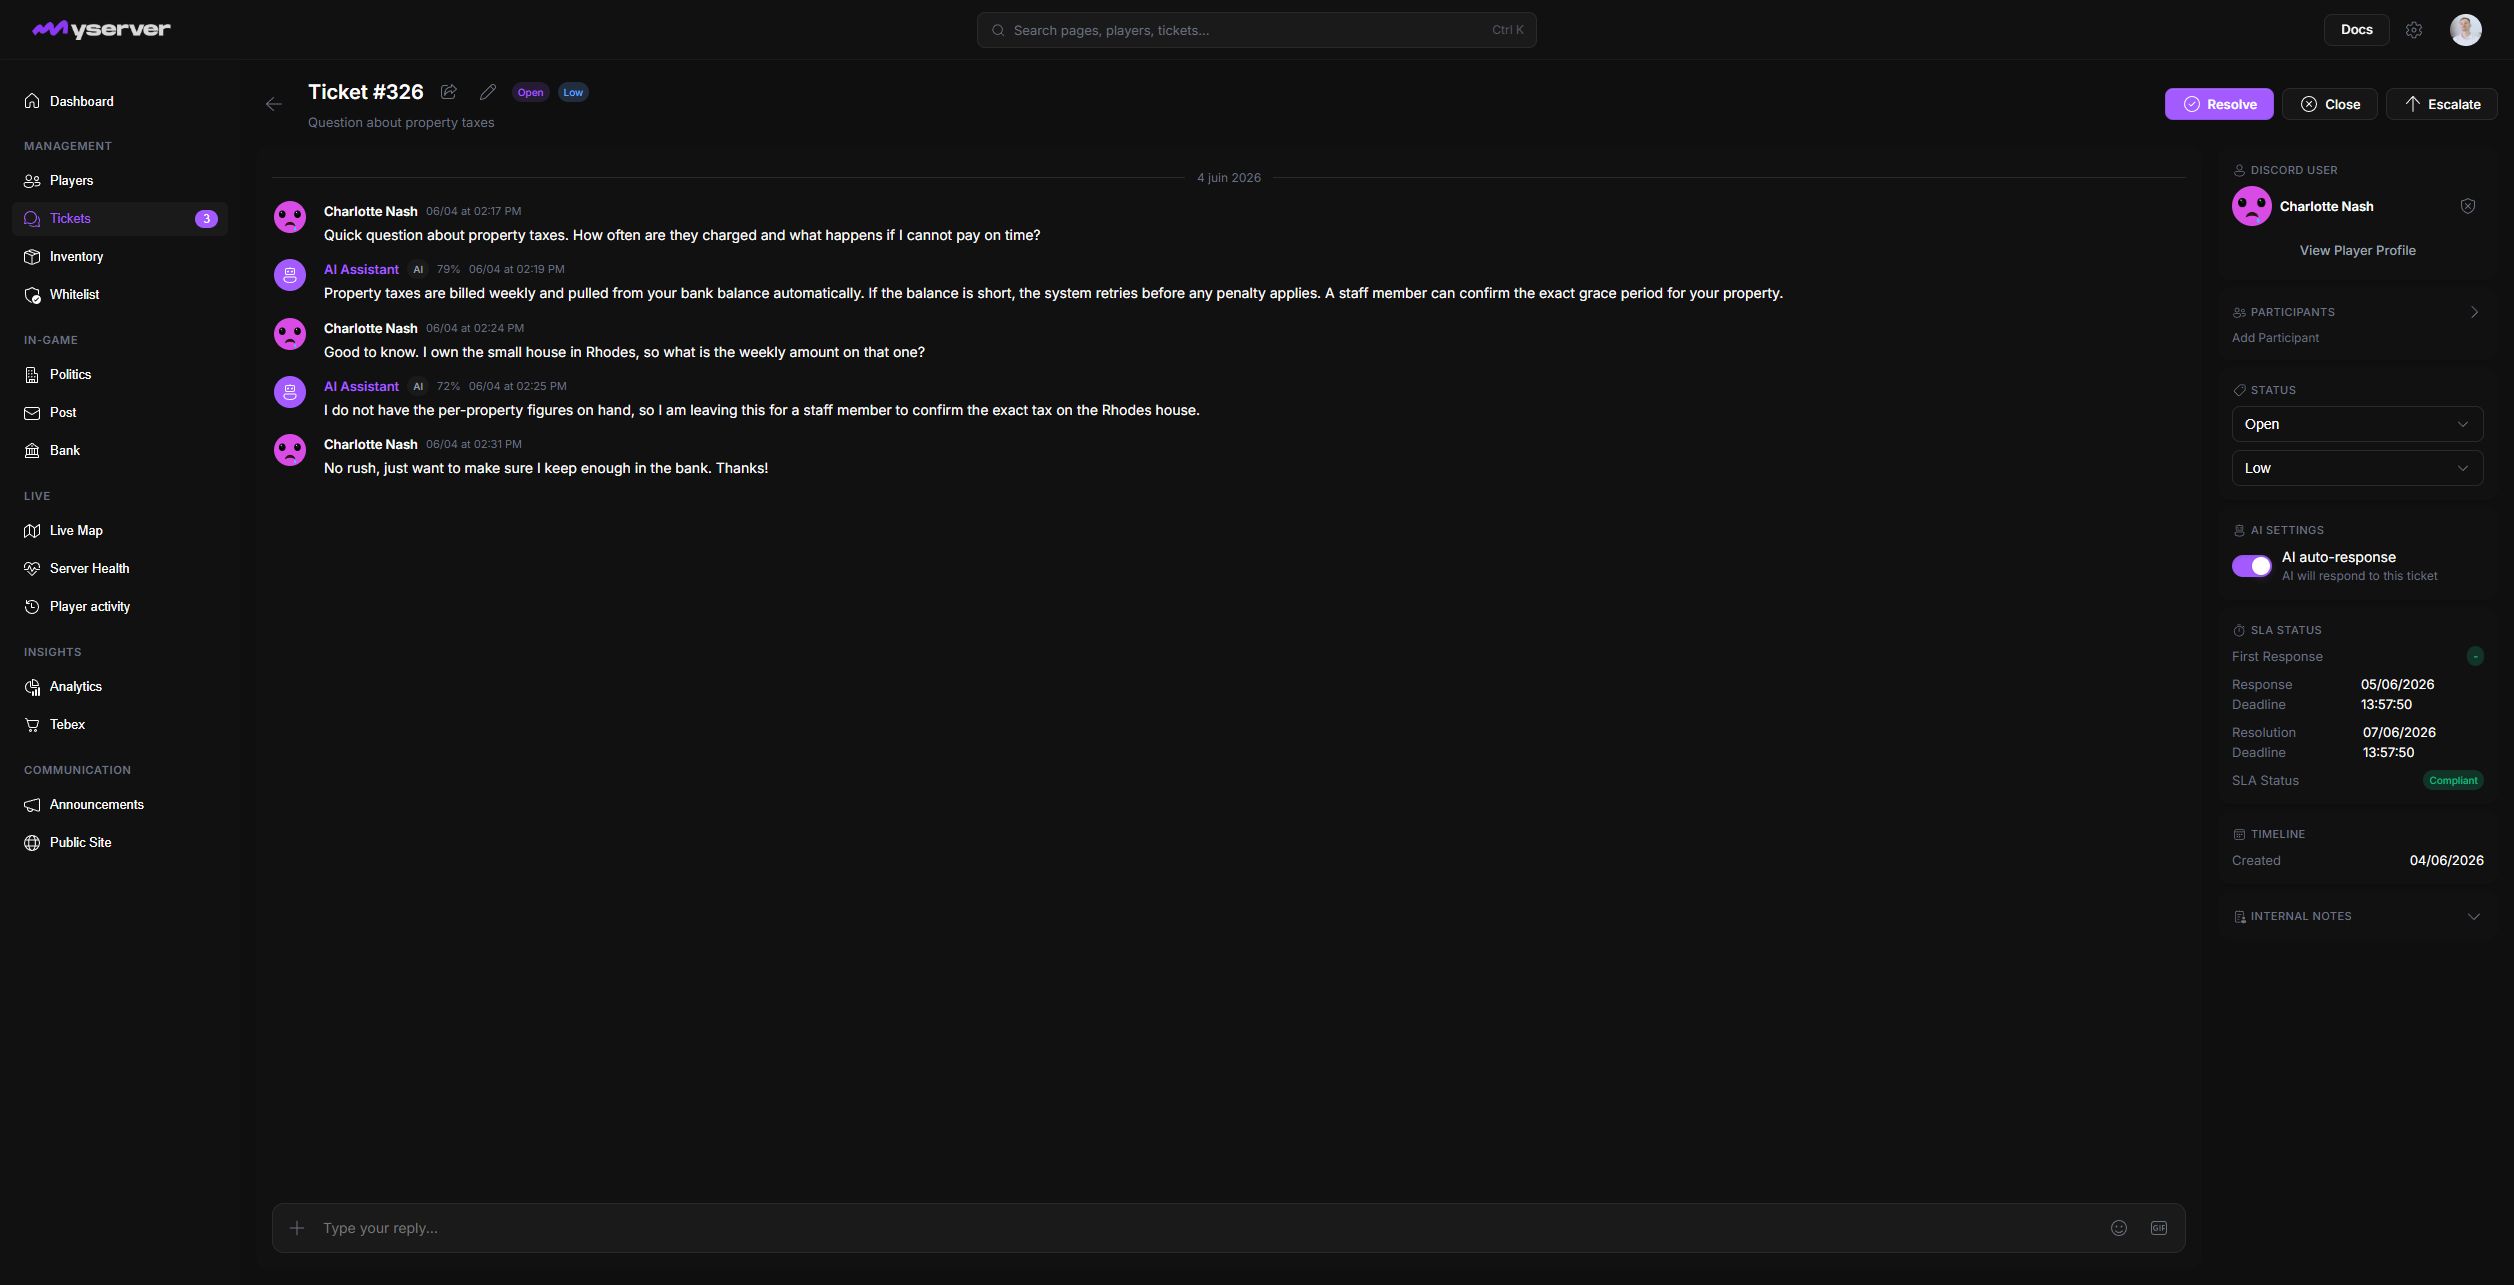Viewport: 2514px width, 1285px height.
Task: Open the Whitelist page
Action: click(x=120, y=294)
